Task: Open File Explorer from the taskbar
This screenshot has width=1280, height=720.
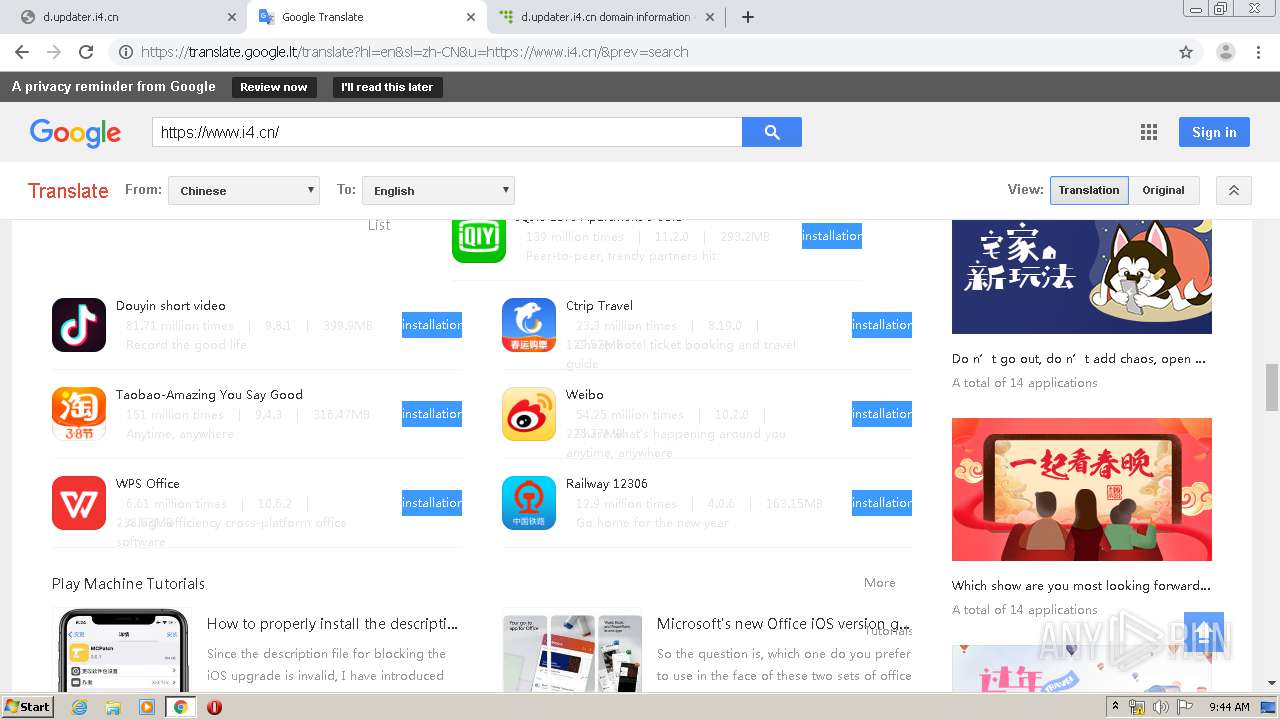Action: 113,707
